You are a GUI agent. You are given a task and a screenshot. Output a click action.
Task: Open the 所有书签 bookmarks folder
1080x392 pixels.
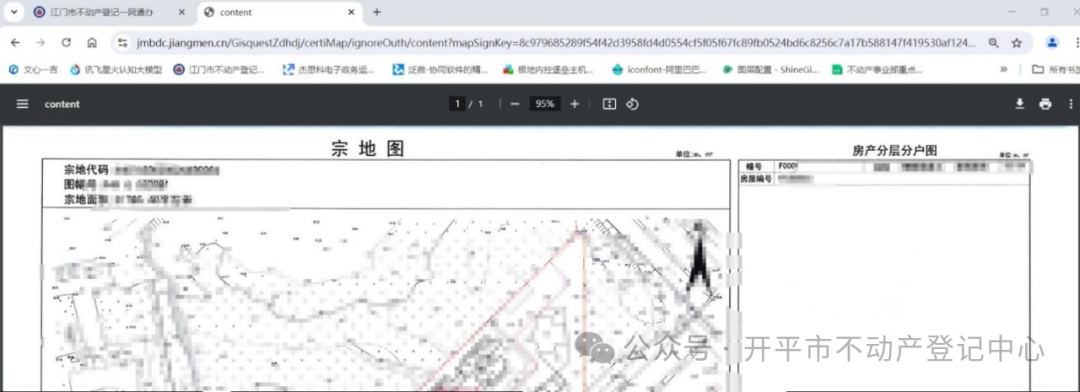[1054, 69]
